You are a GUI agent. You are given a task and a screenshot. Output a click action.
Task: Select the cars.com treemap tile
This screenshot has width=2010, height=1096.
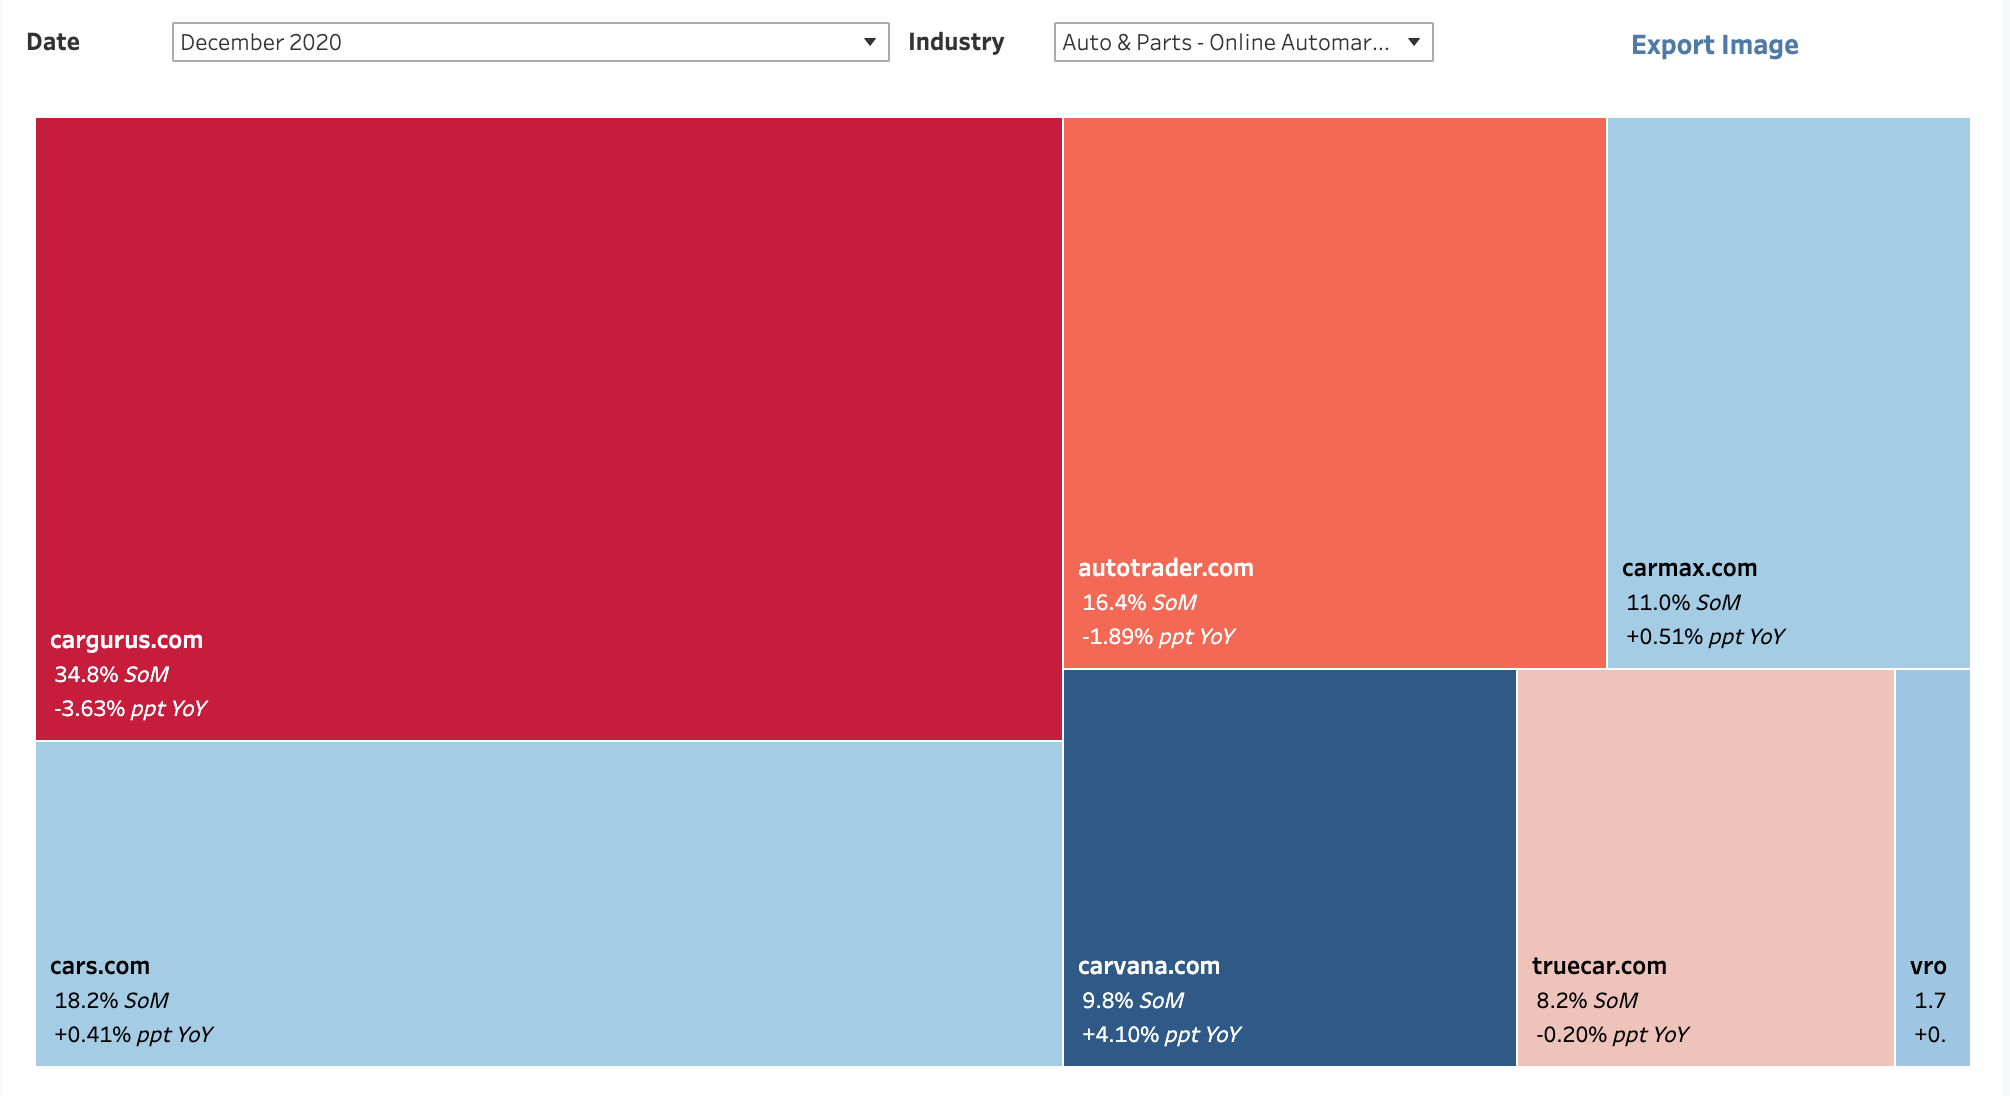[549, 904]
